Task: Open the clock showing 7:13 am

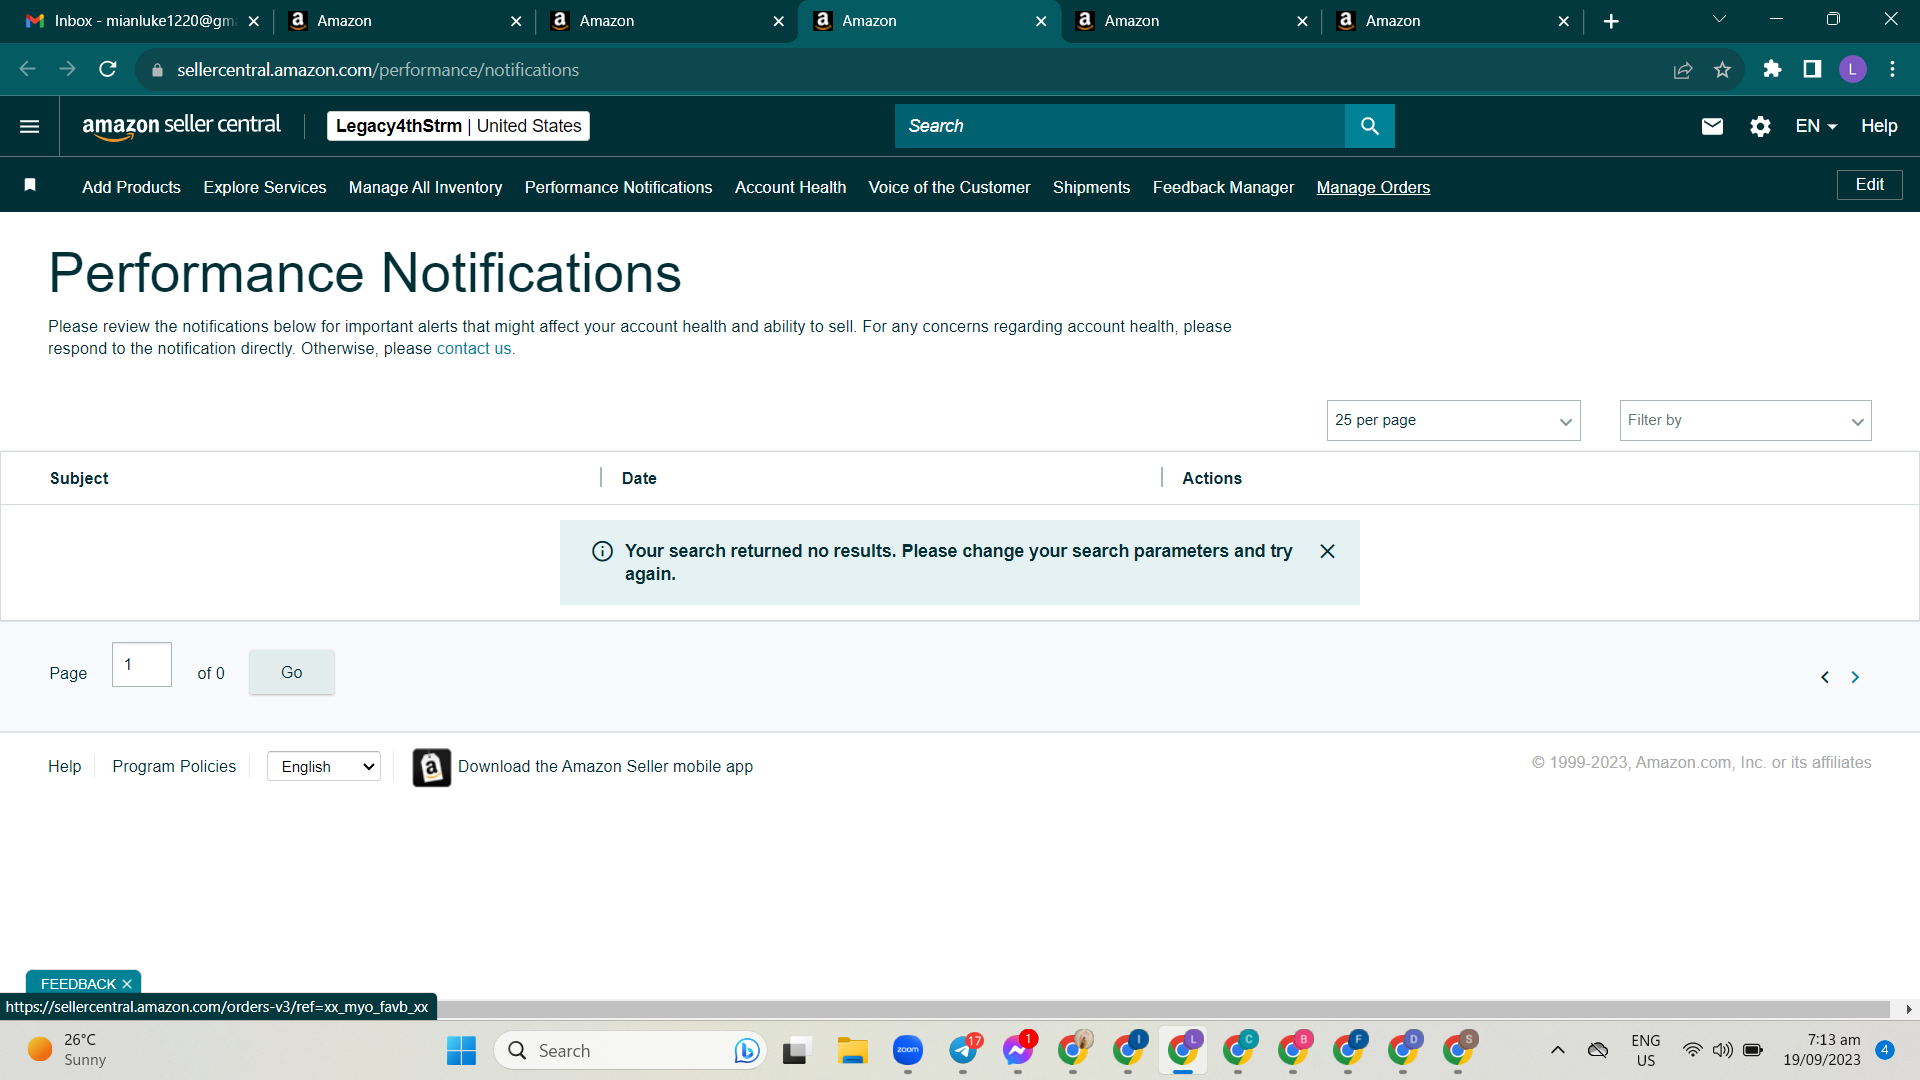Action: 1822,1050
